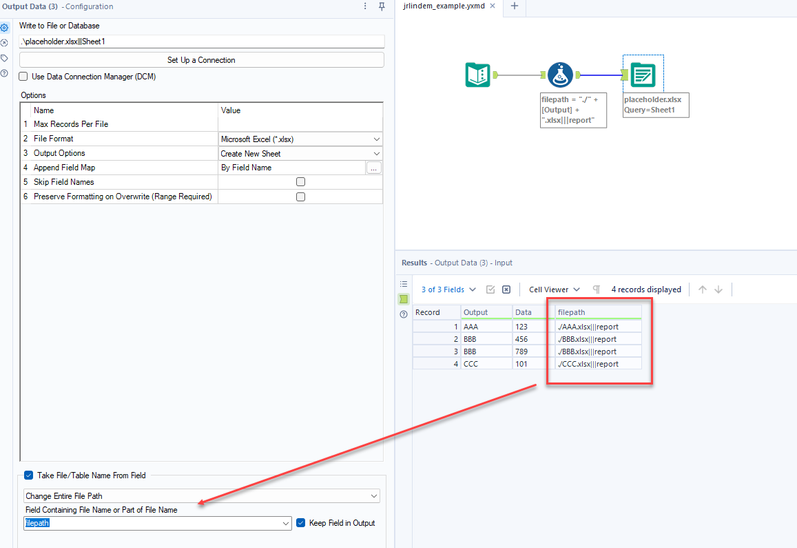Enable Use Data Connection Manager (DCM)
Image resolution: width=797 pixels, height=548 pixels.
click(x=23, y=76)
